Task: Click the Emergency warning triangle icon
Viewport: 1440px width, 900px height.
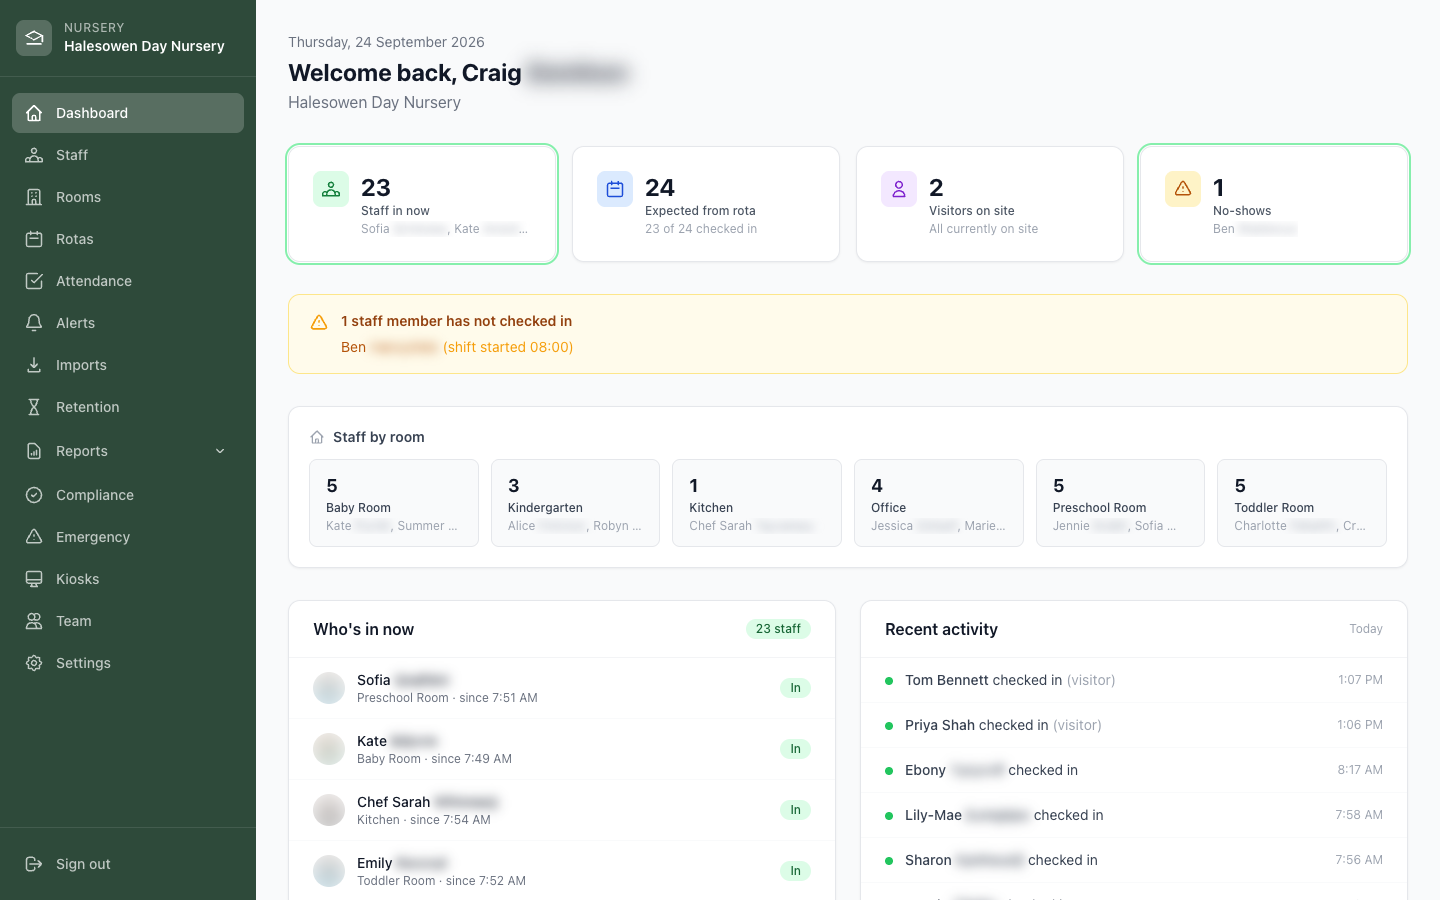Action: pos(34,537)
